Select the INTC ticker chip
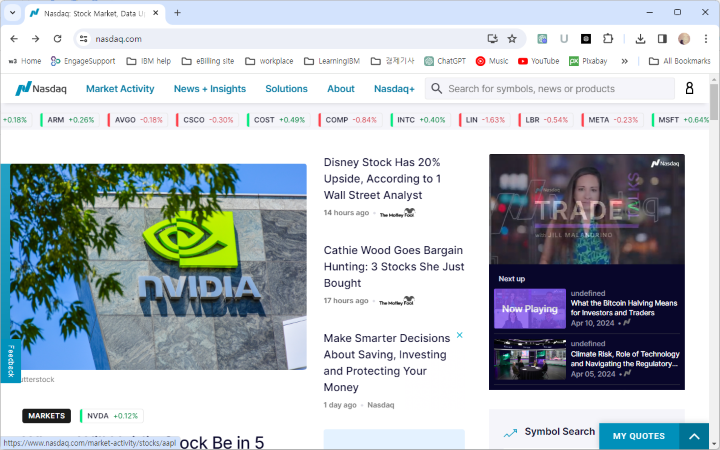The height and width of the screenshot is (450, 720). point(420,120)
